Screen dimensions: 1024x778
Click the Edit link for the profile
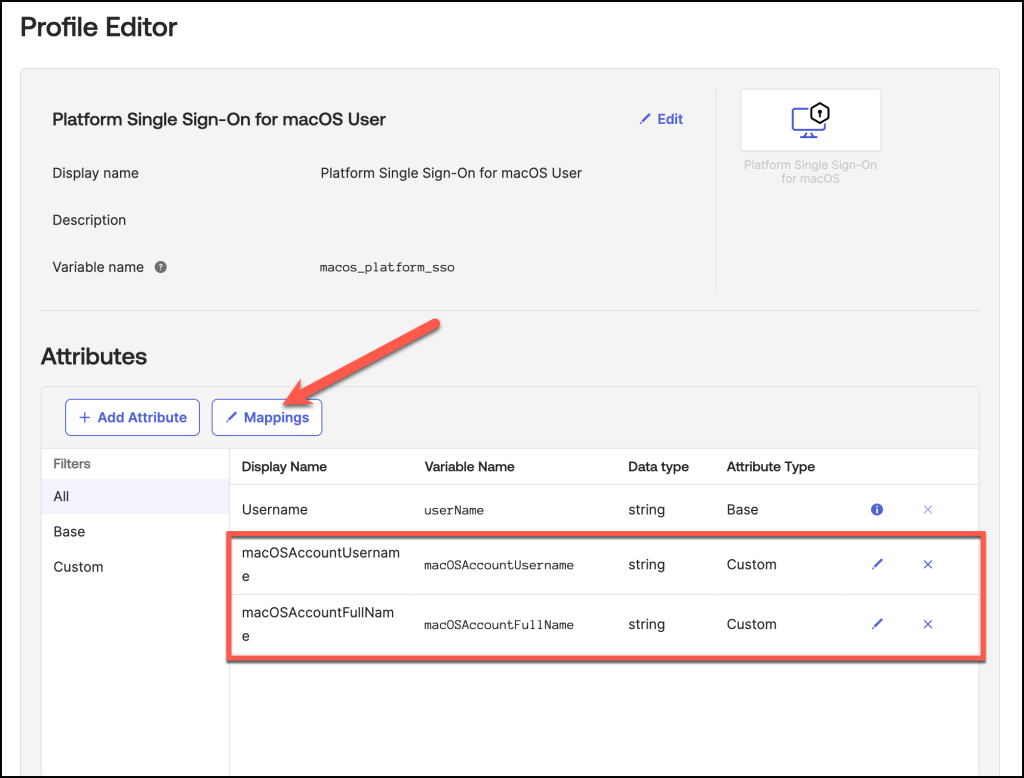click(661, 119)
